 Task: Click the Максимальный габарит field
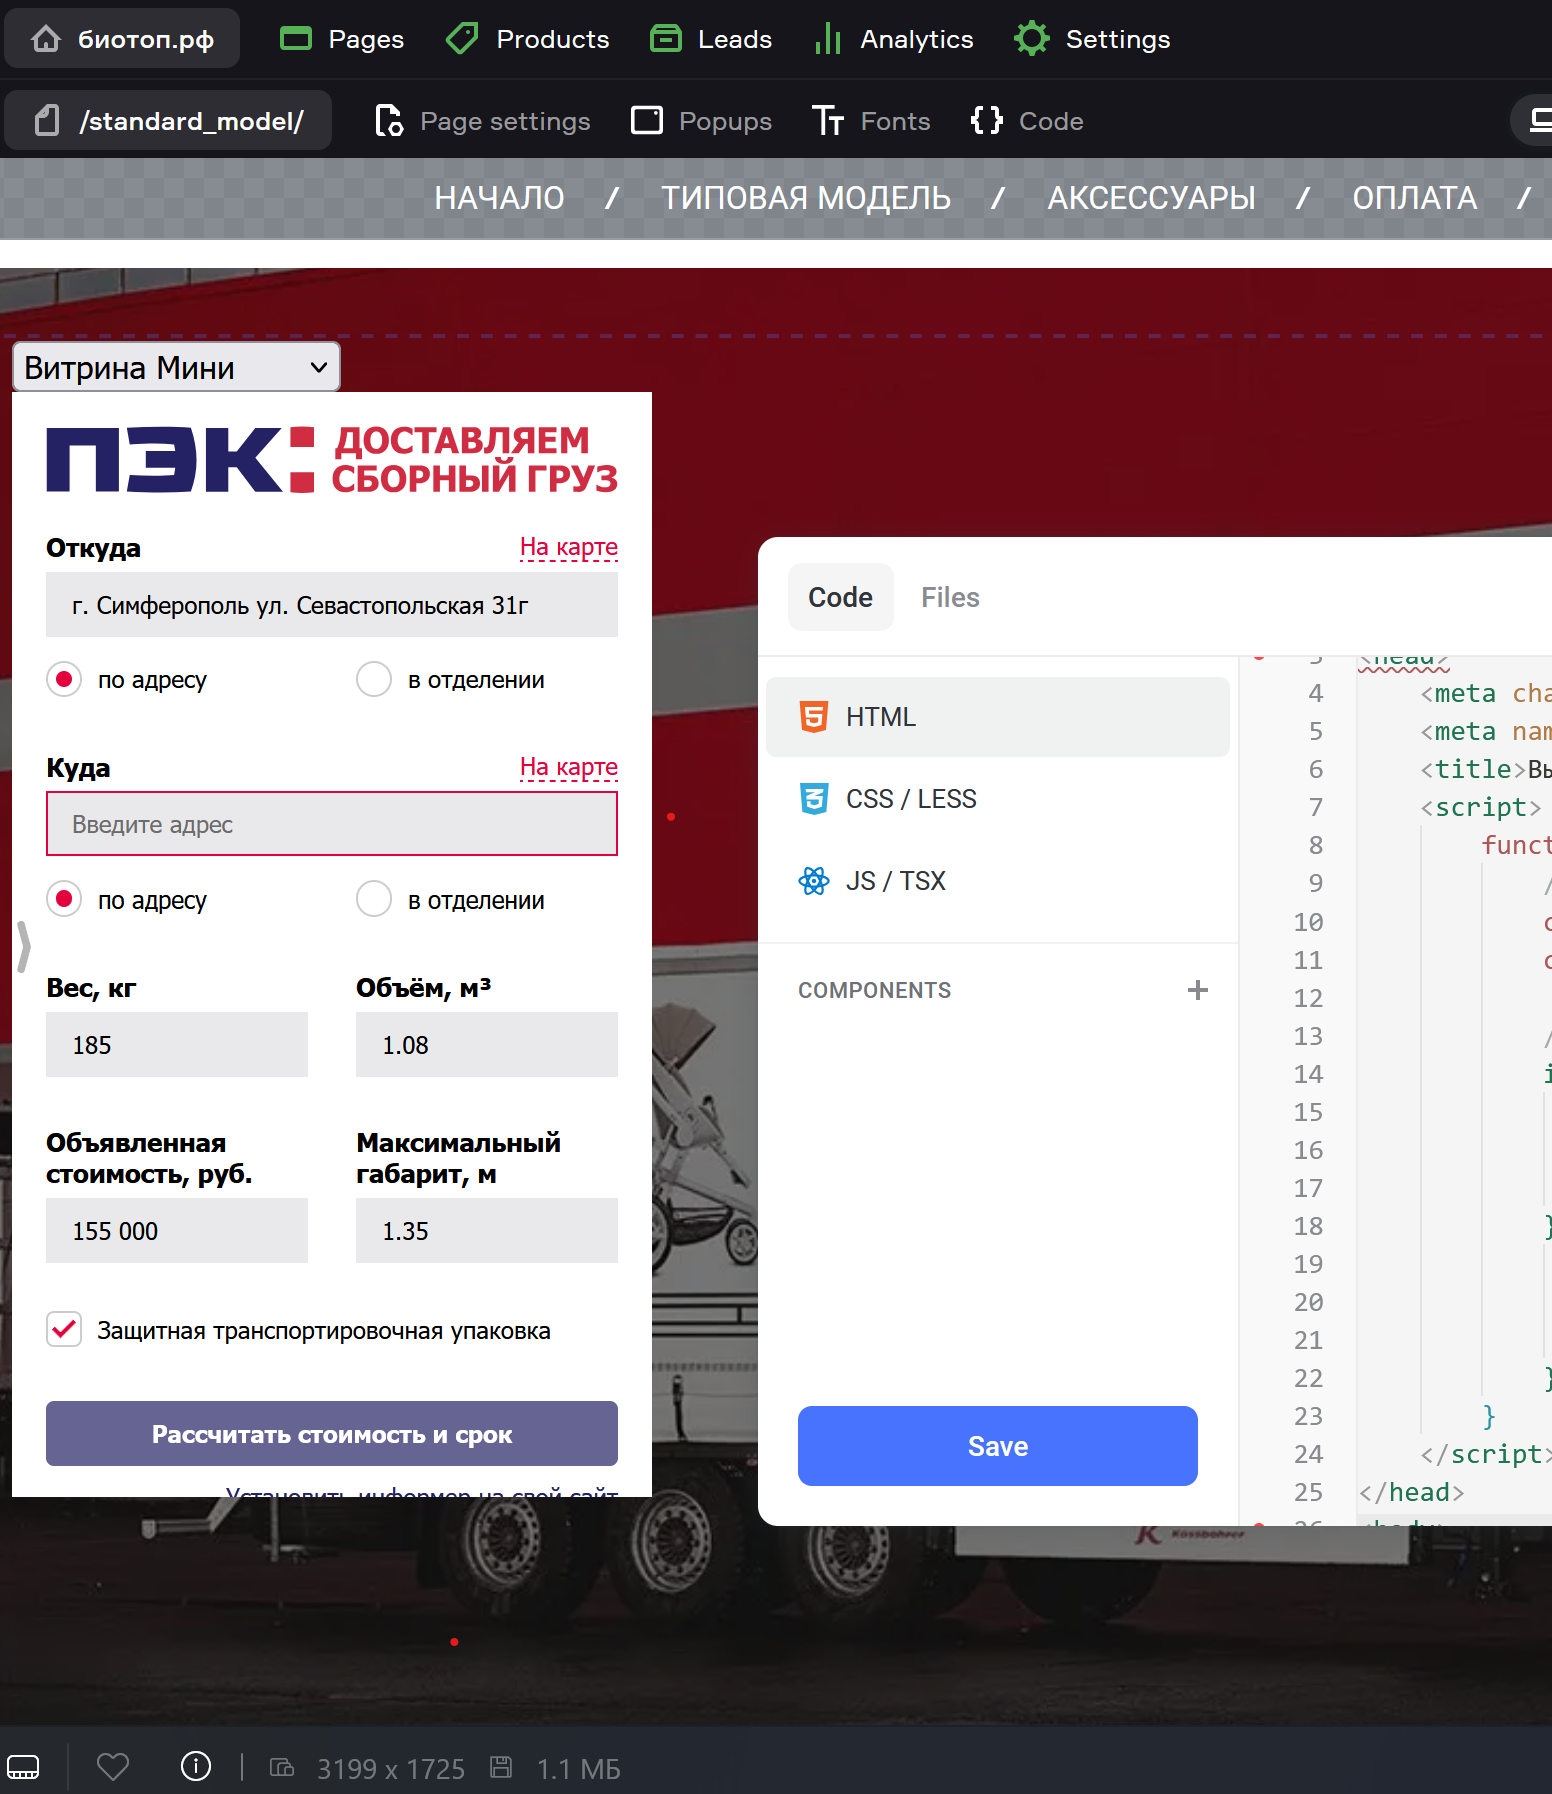pyautogui.click(x=487, y=1231)
